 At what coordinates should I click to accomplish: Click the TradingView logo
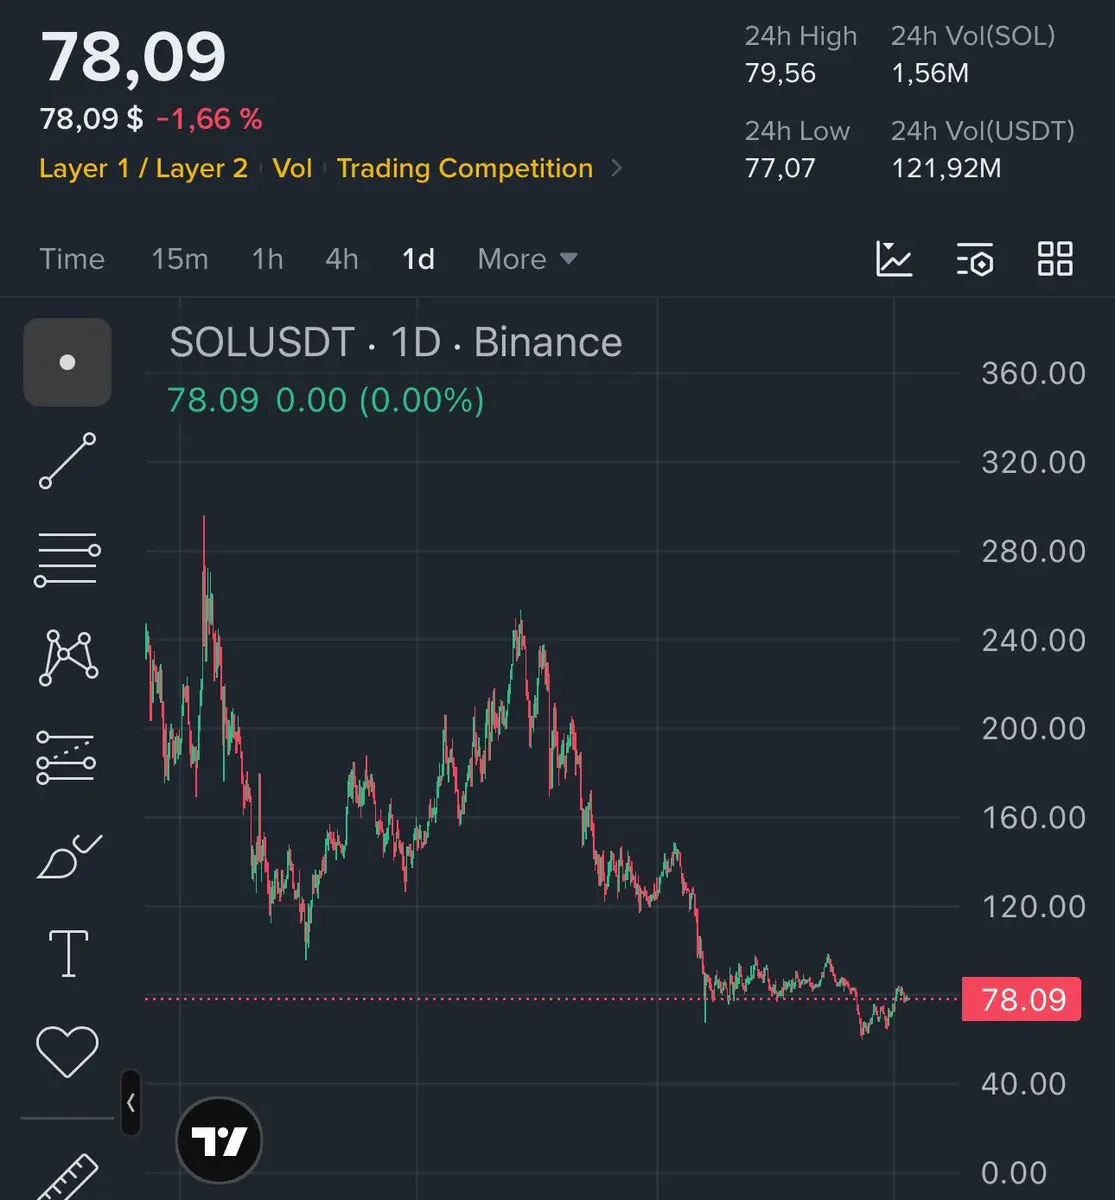click(219, 1141)
